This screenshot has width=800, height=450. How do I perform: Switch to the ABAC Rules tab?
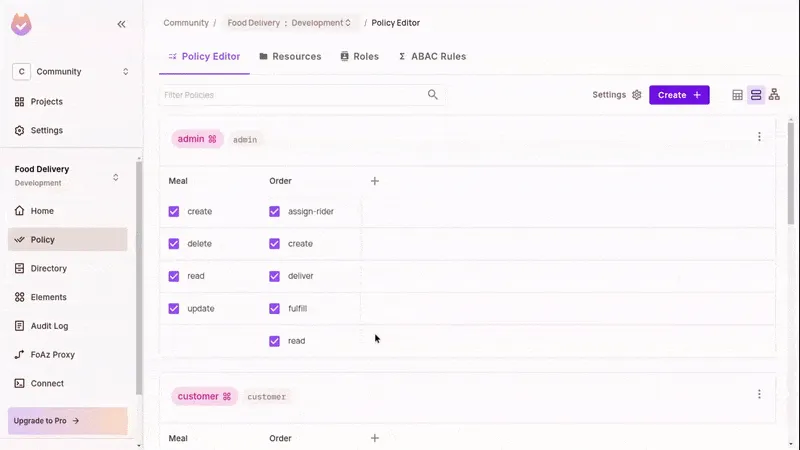(x=432, y=57)
